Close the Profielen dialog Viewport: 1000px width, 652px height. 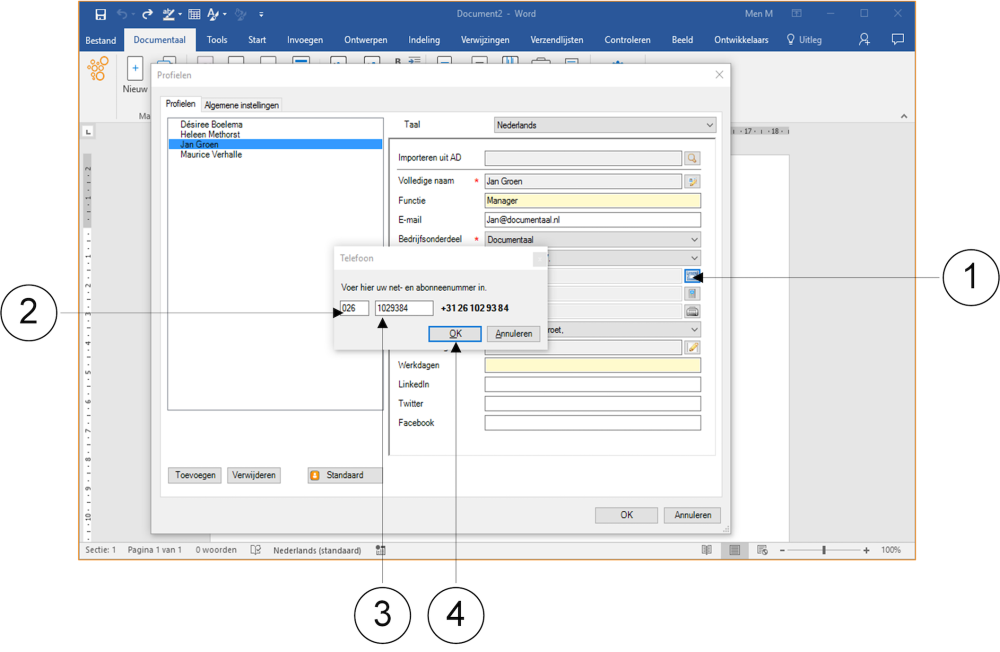tap(719, 75)
